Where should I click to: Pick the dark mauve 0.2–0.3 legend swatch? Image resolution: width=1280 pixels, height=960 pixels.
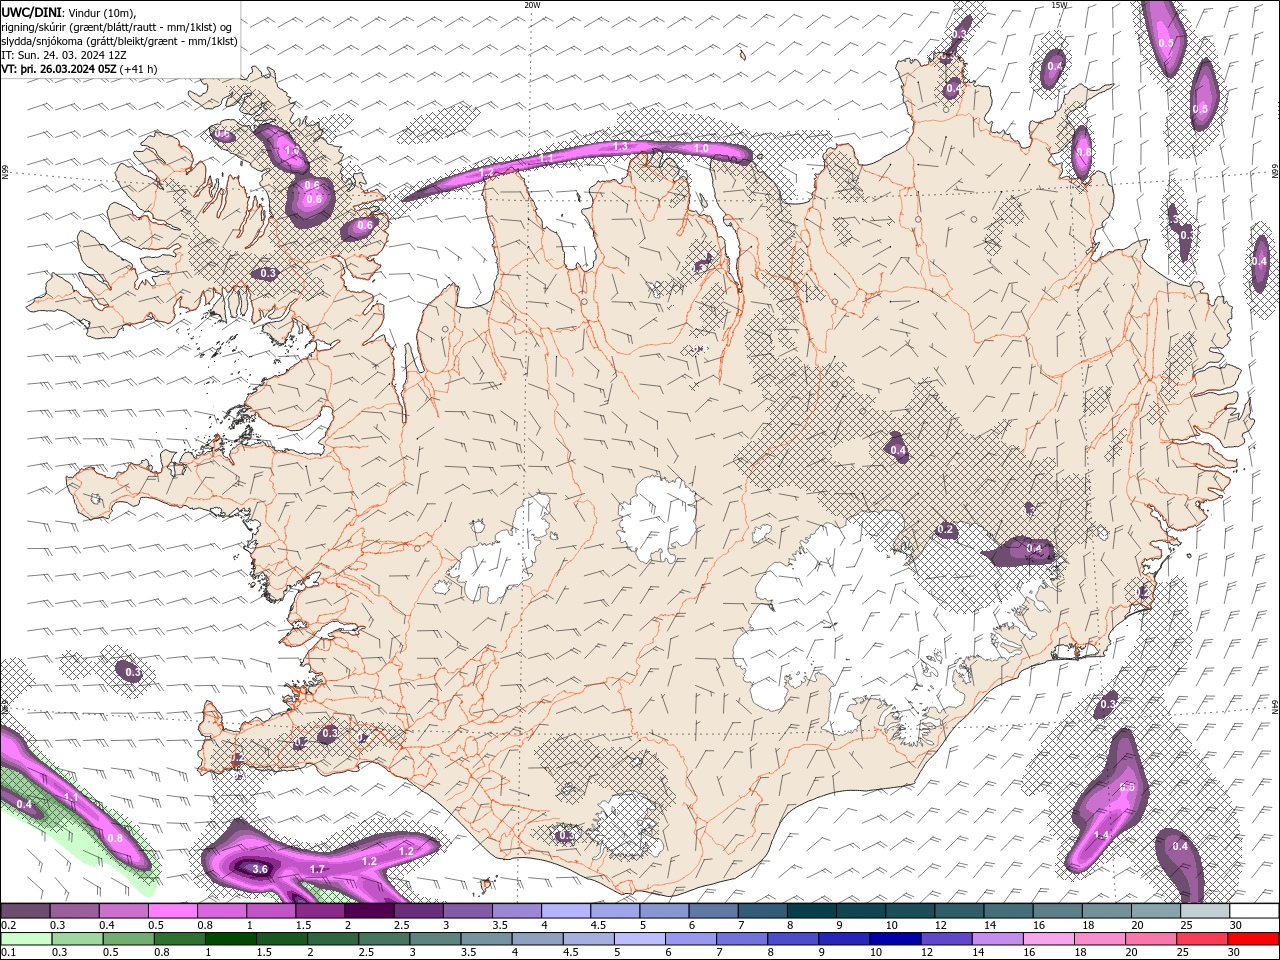(25, 911)
